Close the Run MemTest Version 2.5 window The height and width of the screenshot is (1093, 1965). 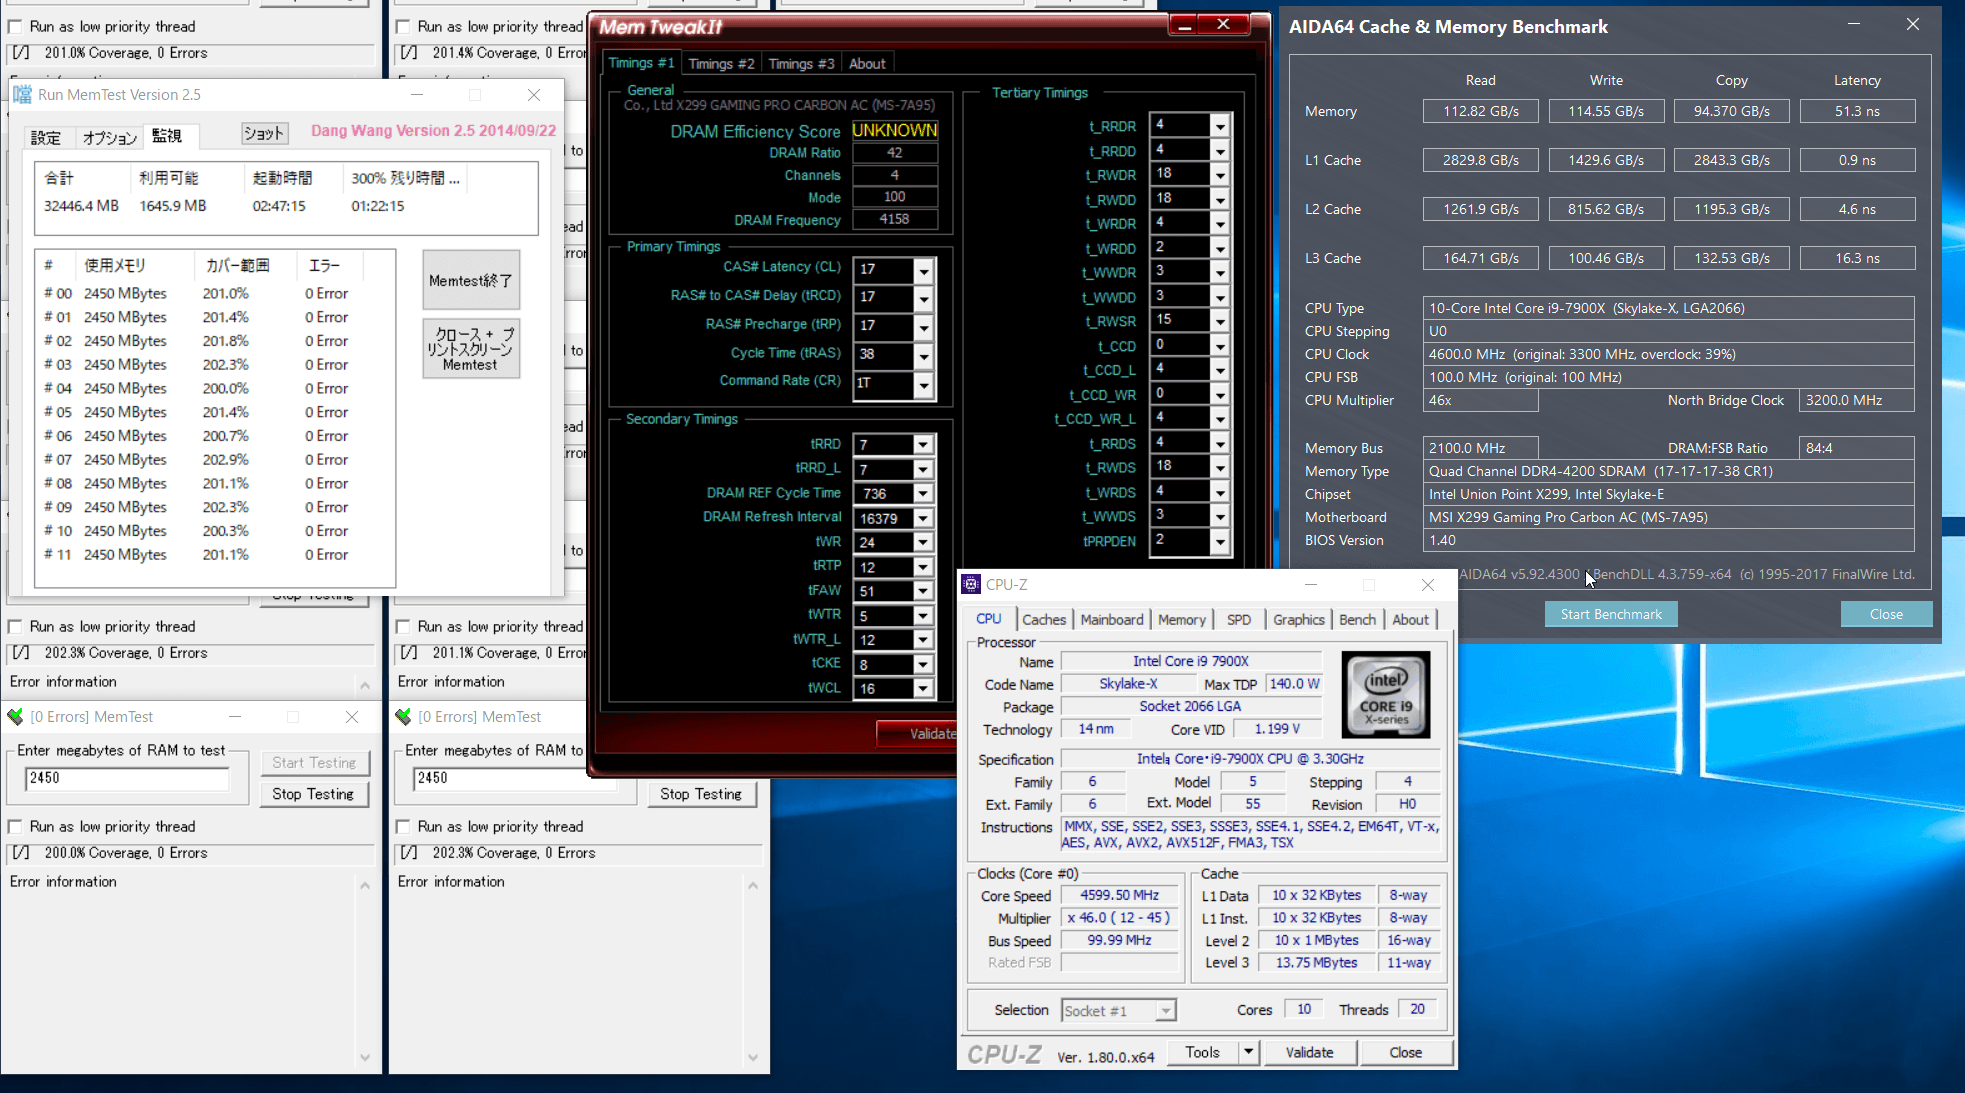[x=534, y=94]
